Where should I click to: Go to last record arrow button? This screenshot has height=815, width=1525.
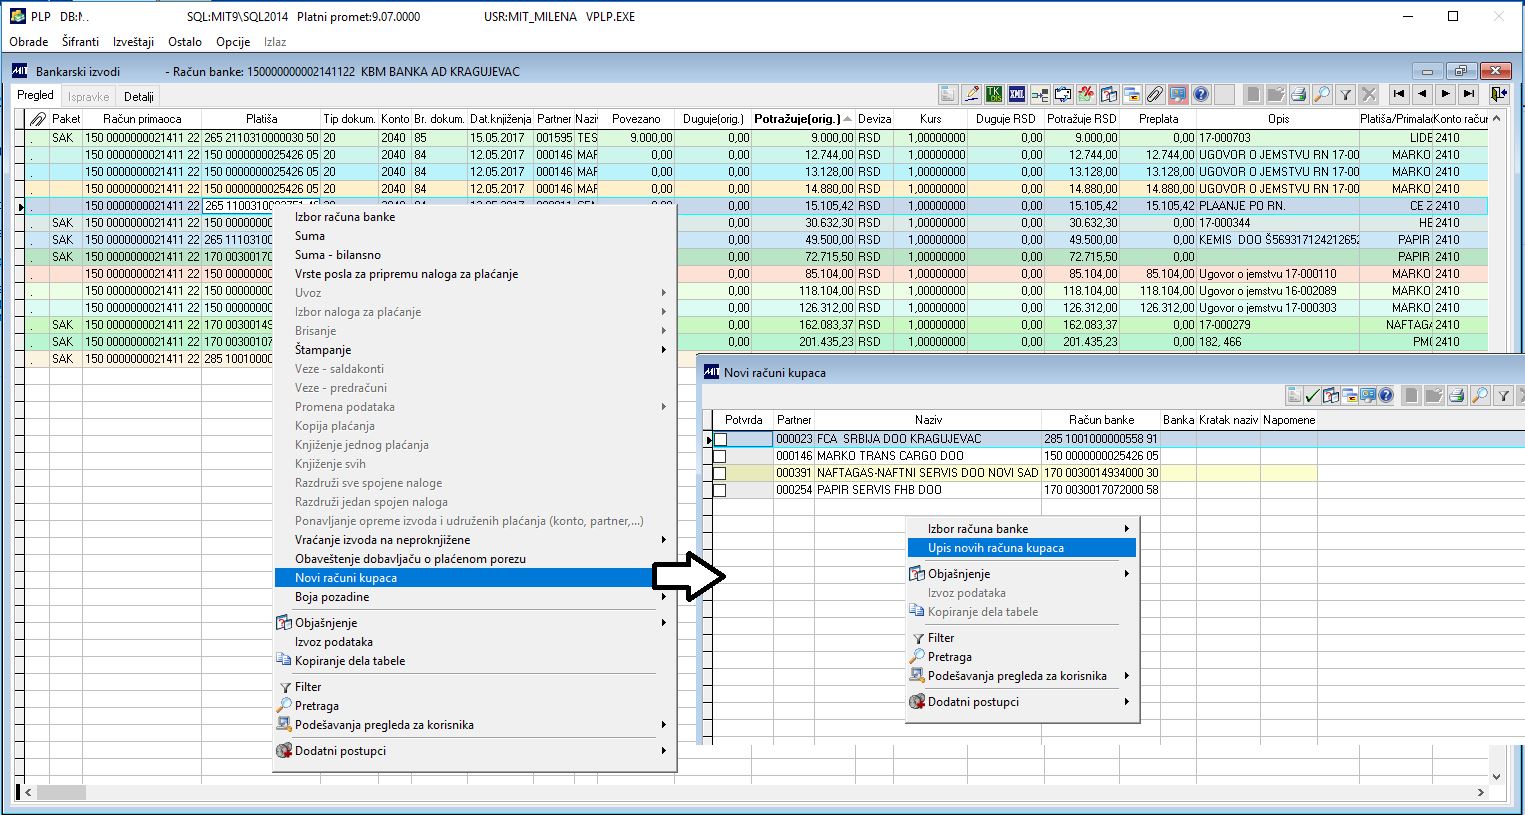tap(1468, 94)
